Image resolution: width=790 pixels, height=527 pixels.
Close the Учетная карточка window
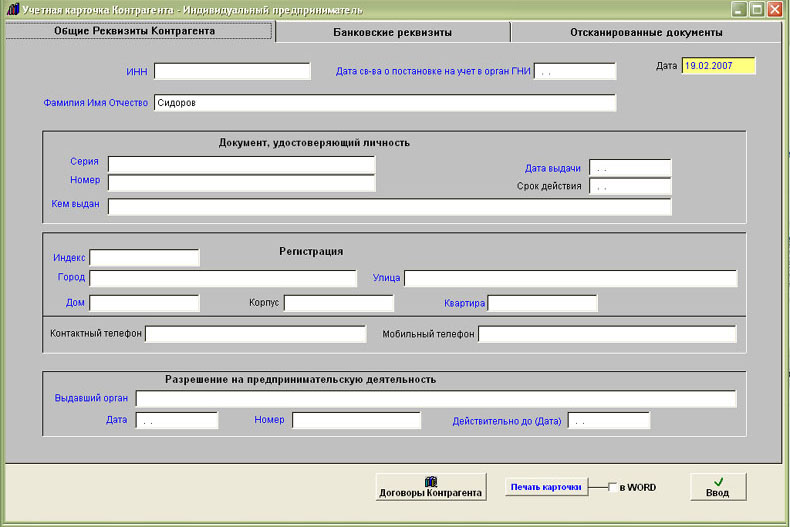[774, 9]
